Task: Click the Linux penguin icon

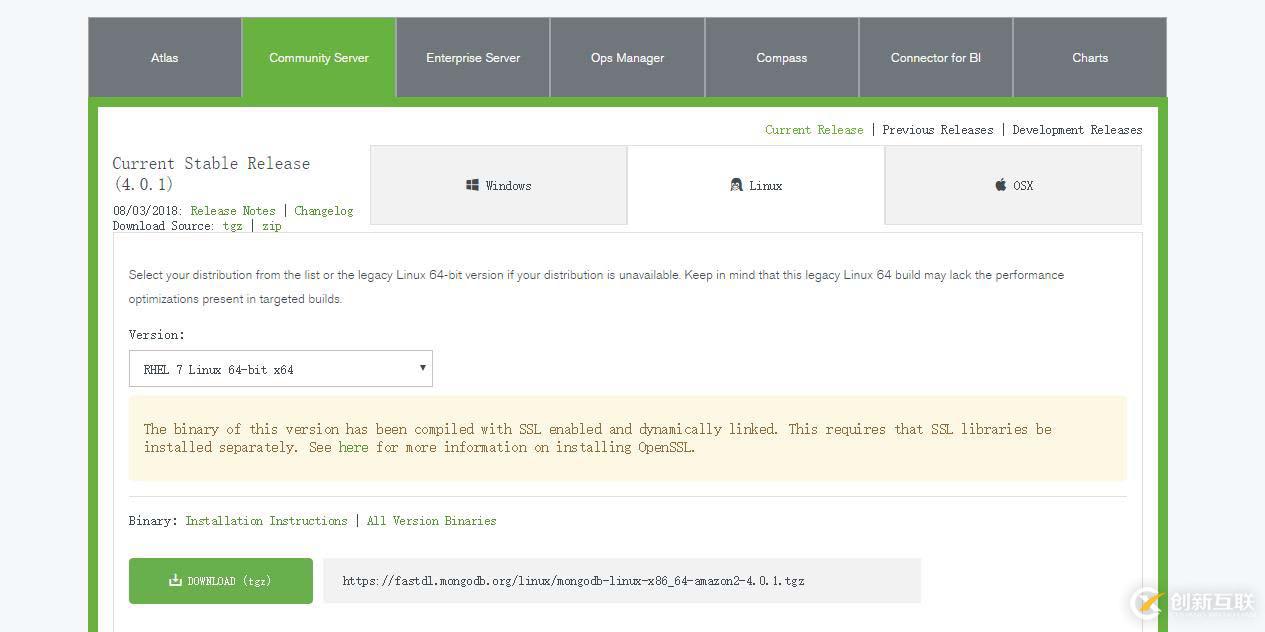Action: tap(736, 185)
